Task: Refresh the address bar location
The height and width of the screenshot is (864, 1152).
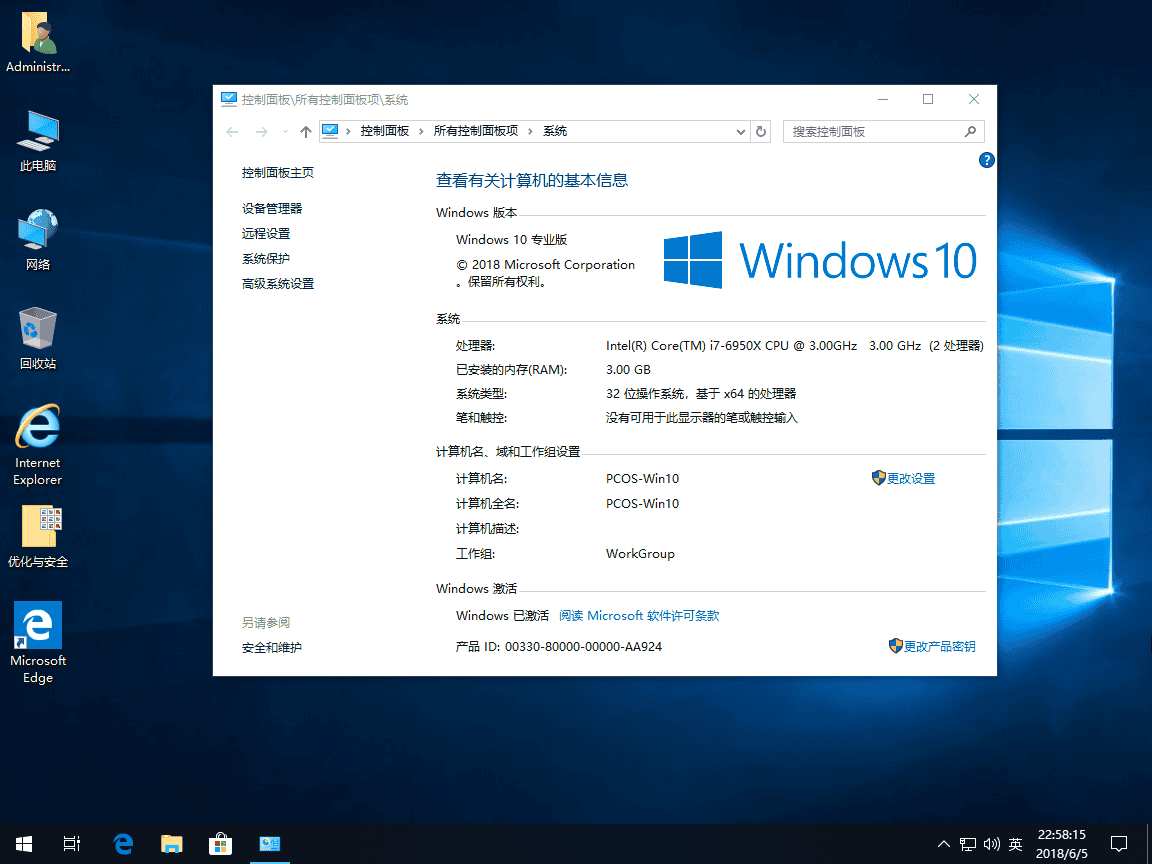Action: click(761, 132)
